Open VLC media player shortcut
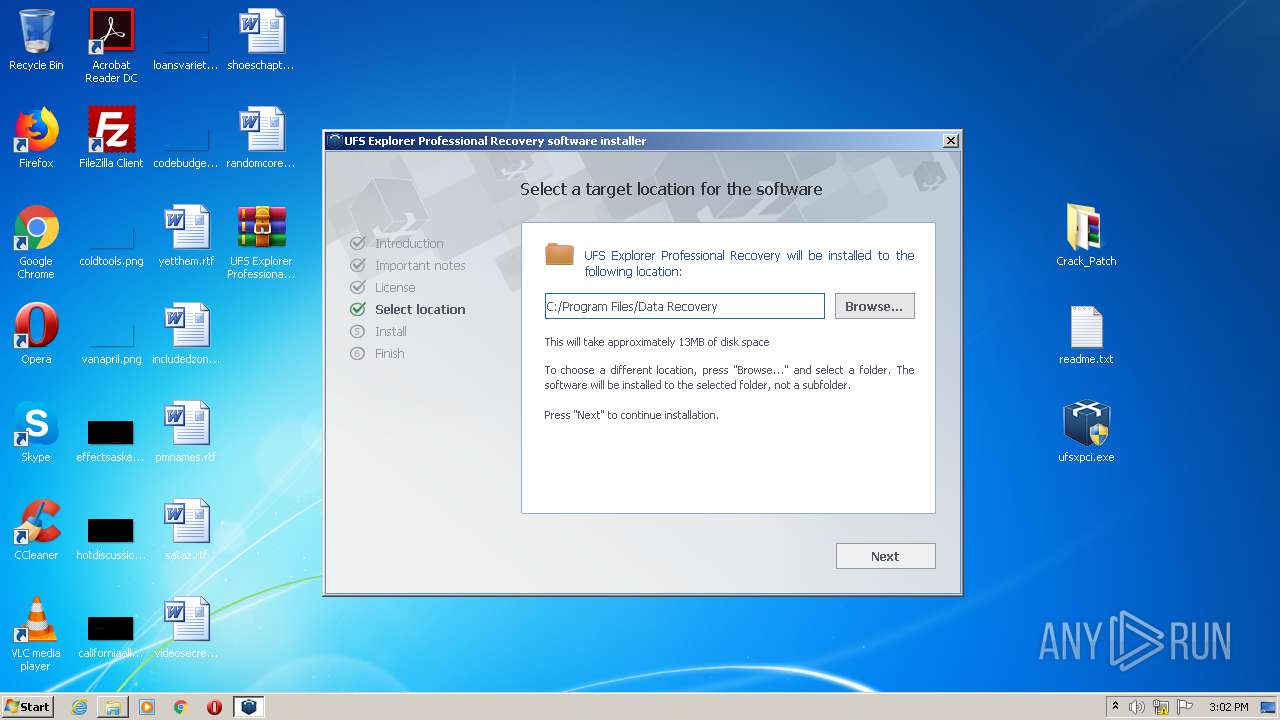The image size is (1280, 720). click(36, 634)
